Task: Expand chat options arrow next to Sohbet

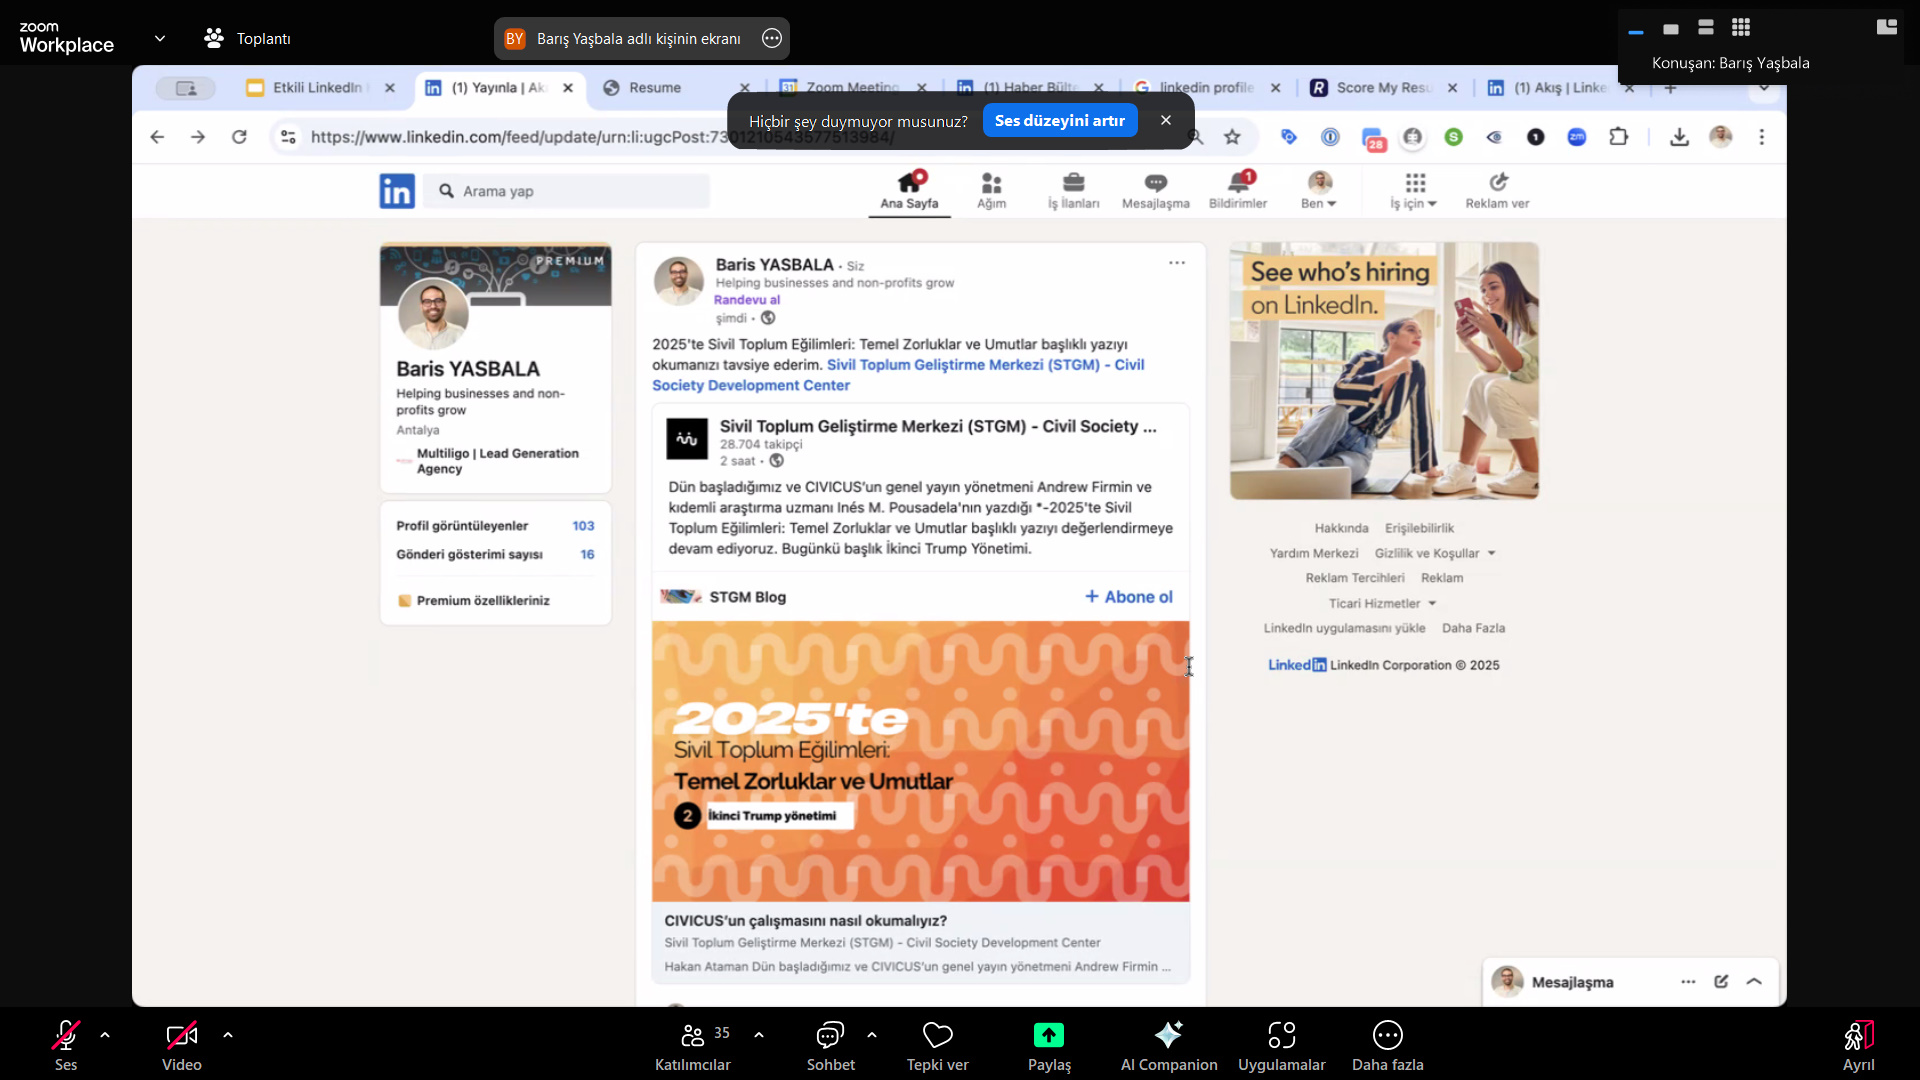Action: [872, 1035]
